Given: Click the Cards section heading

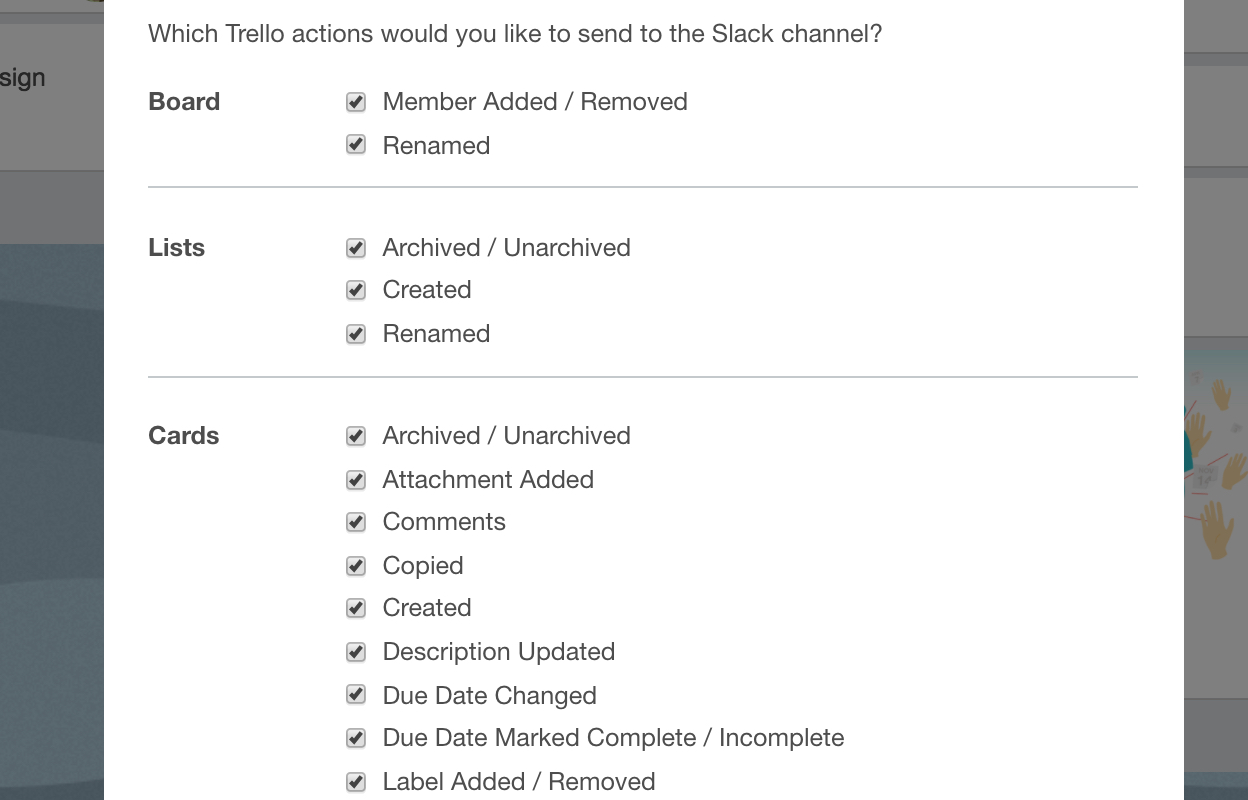Looking at the screenshot, I should click(x=183, y=436).
